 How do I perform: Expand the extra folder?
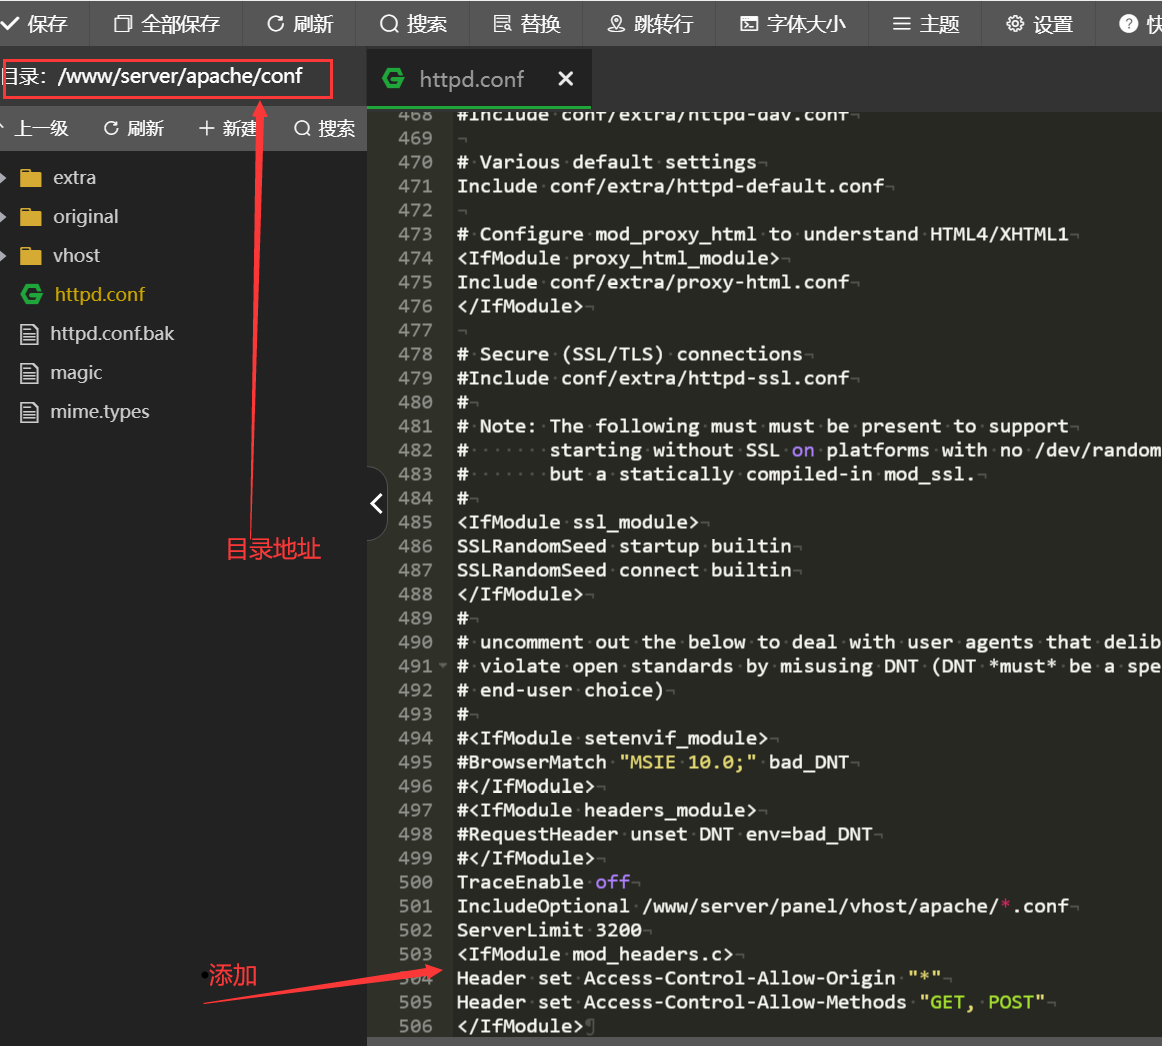[x=74, y=178]
